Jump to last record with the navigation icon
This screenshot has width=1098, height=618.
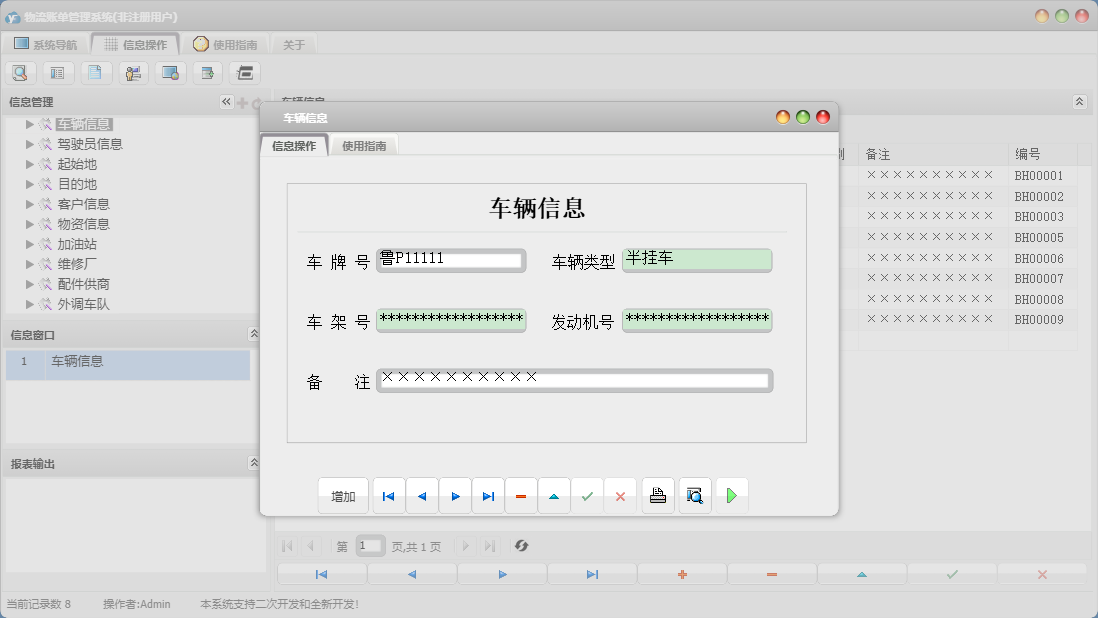[488, 495]
